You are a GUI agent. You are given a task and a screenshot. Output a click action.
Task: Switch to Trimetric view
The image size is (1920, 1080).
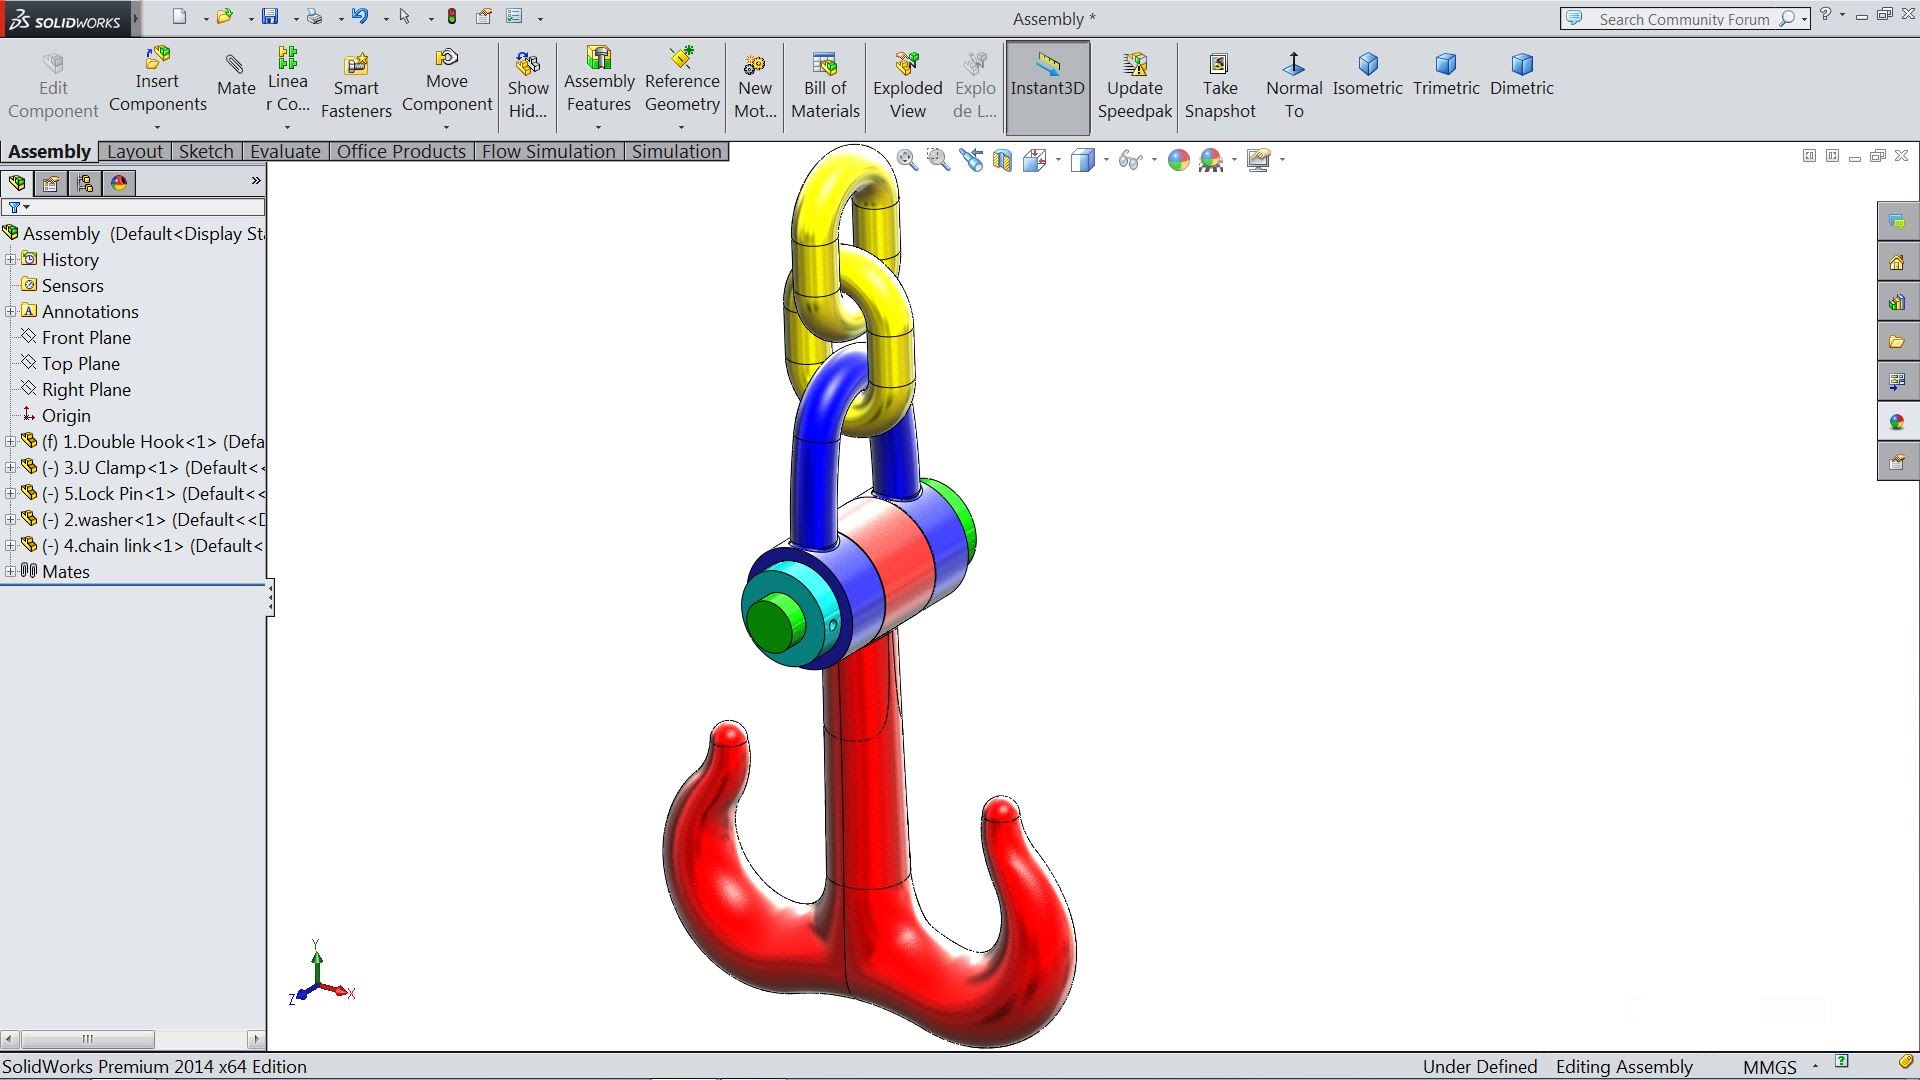pos(1445,75)
